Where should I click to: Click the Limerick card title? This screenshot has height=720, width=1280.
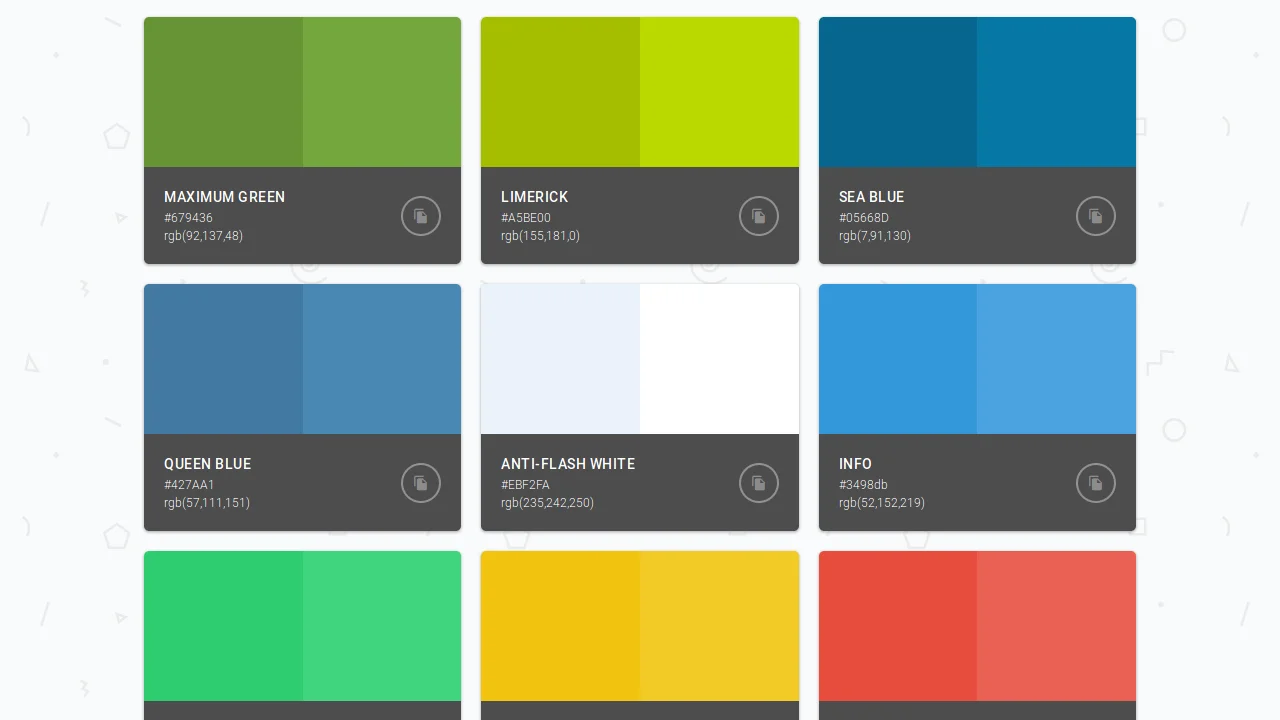coord(535,197)
